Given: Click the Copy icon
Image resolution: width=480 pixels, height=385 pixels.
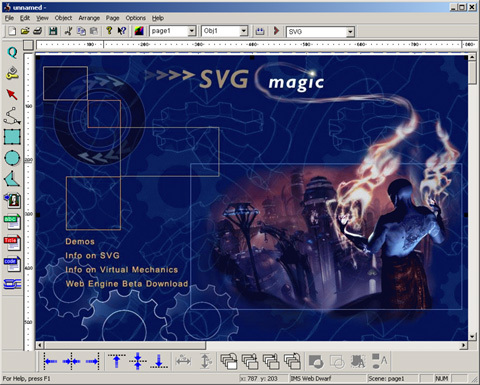Looking at the screenshot, I should pyautogui.click(x=81, y=31).
